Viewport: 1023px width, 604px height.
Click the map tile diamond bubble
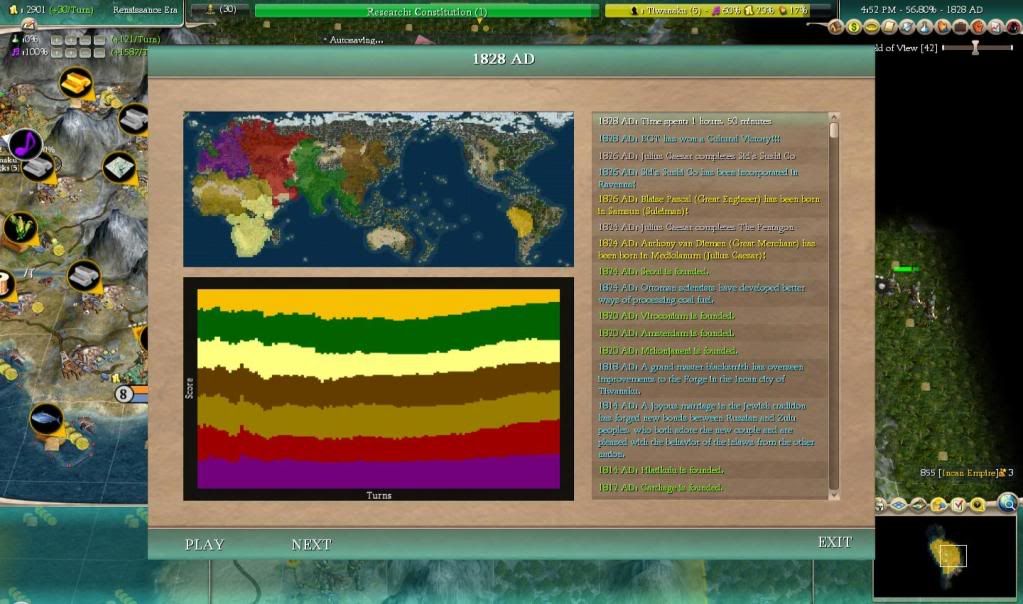tap(119, 168)
